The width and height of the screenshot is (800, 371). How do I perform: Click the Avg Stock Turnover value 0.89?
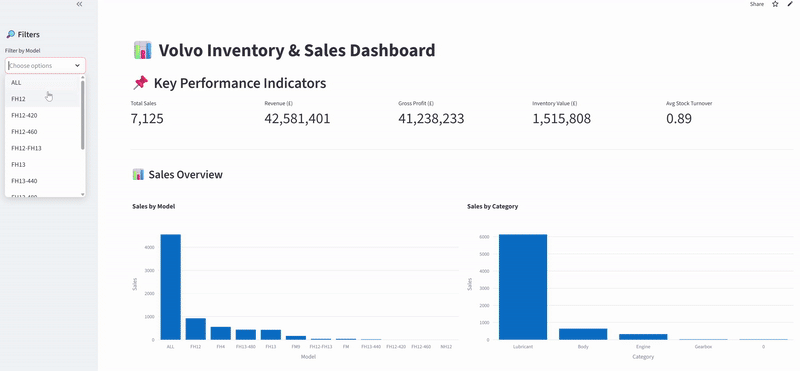[679, 119]
